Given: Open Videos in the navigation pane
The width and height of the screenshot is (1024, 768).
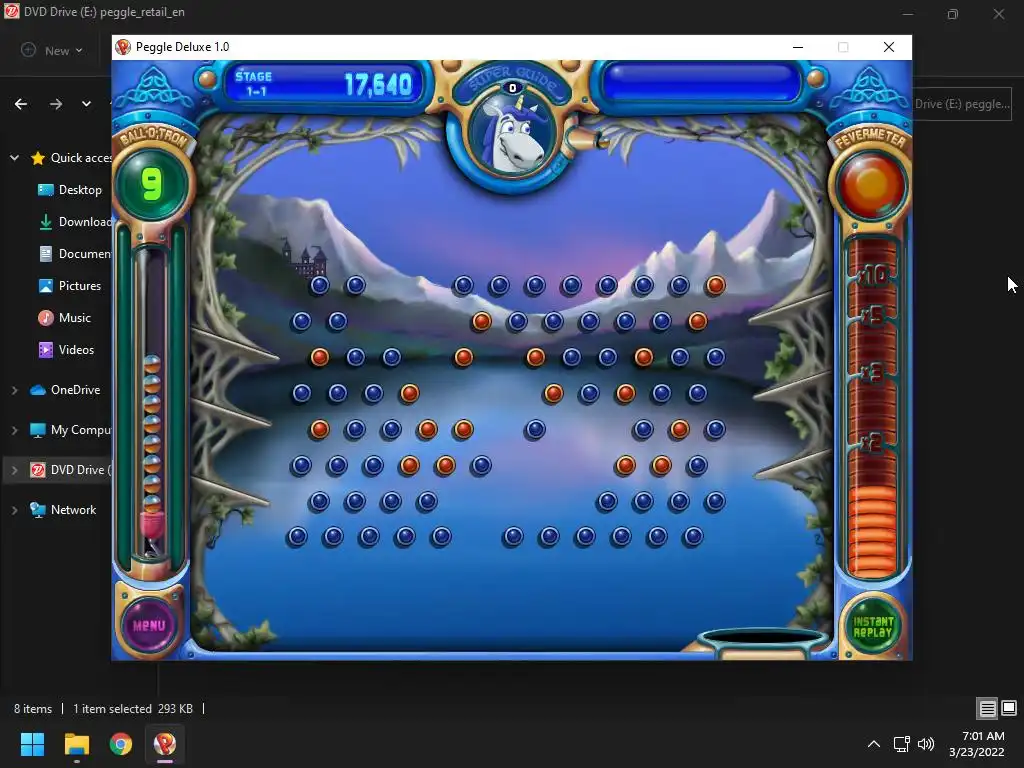Looking at the screenshot, I should click(x=69, y=350).
